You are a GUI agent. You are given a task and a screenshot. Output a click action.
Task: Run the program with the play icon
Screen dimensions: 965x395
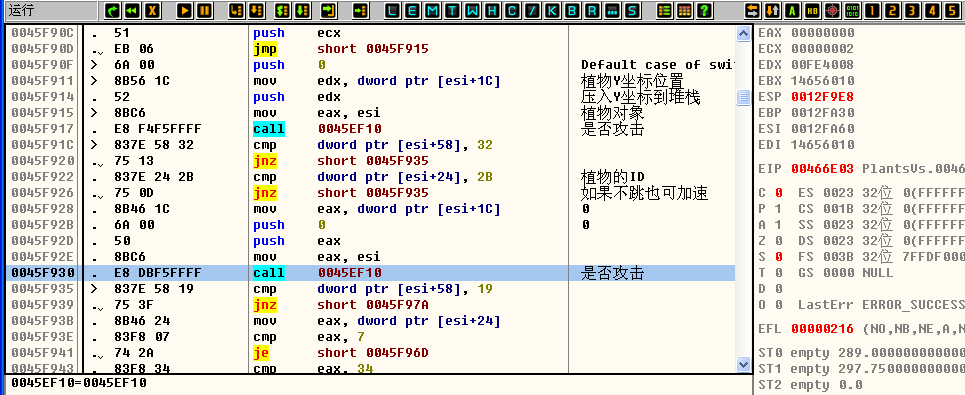(184, 10)
